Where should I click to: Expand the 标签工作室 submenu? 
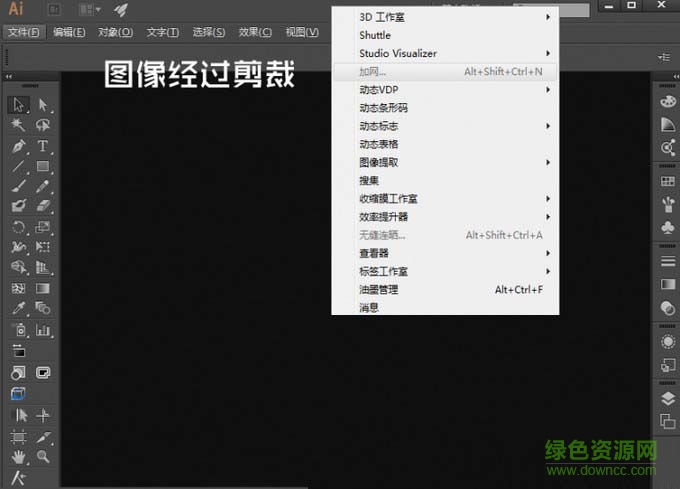click(x=445, y=271)
